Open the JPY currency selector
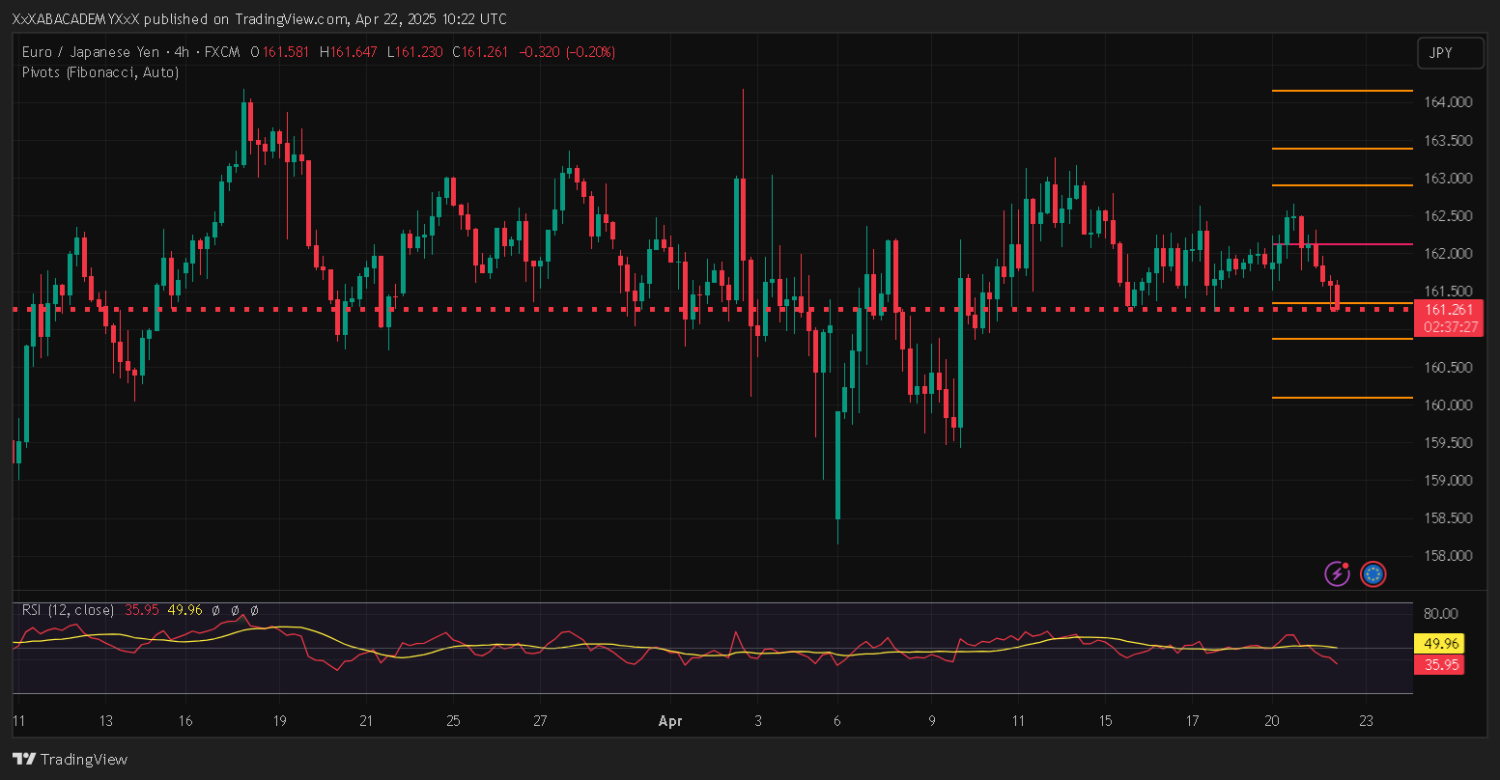 click(x=1449, y=53)
